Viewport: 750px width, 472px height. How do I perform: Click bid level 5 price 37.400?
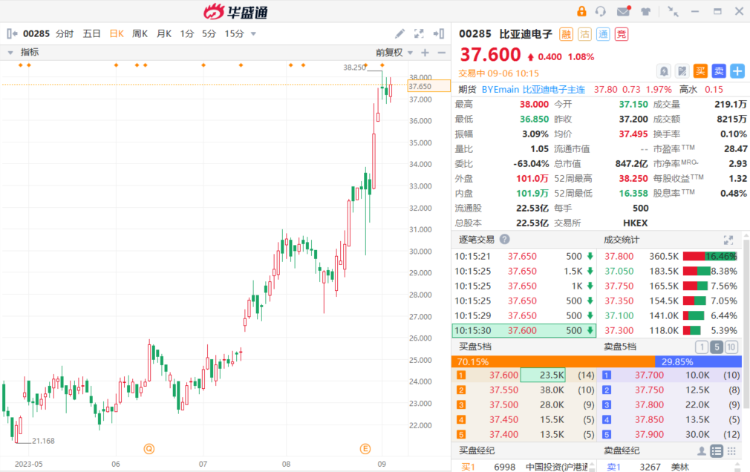pos(504,434)
